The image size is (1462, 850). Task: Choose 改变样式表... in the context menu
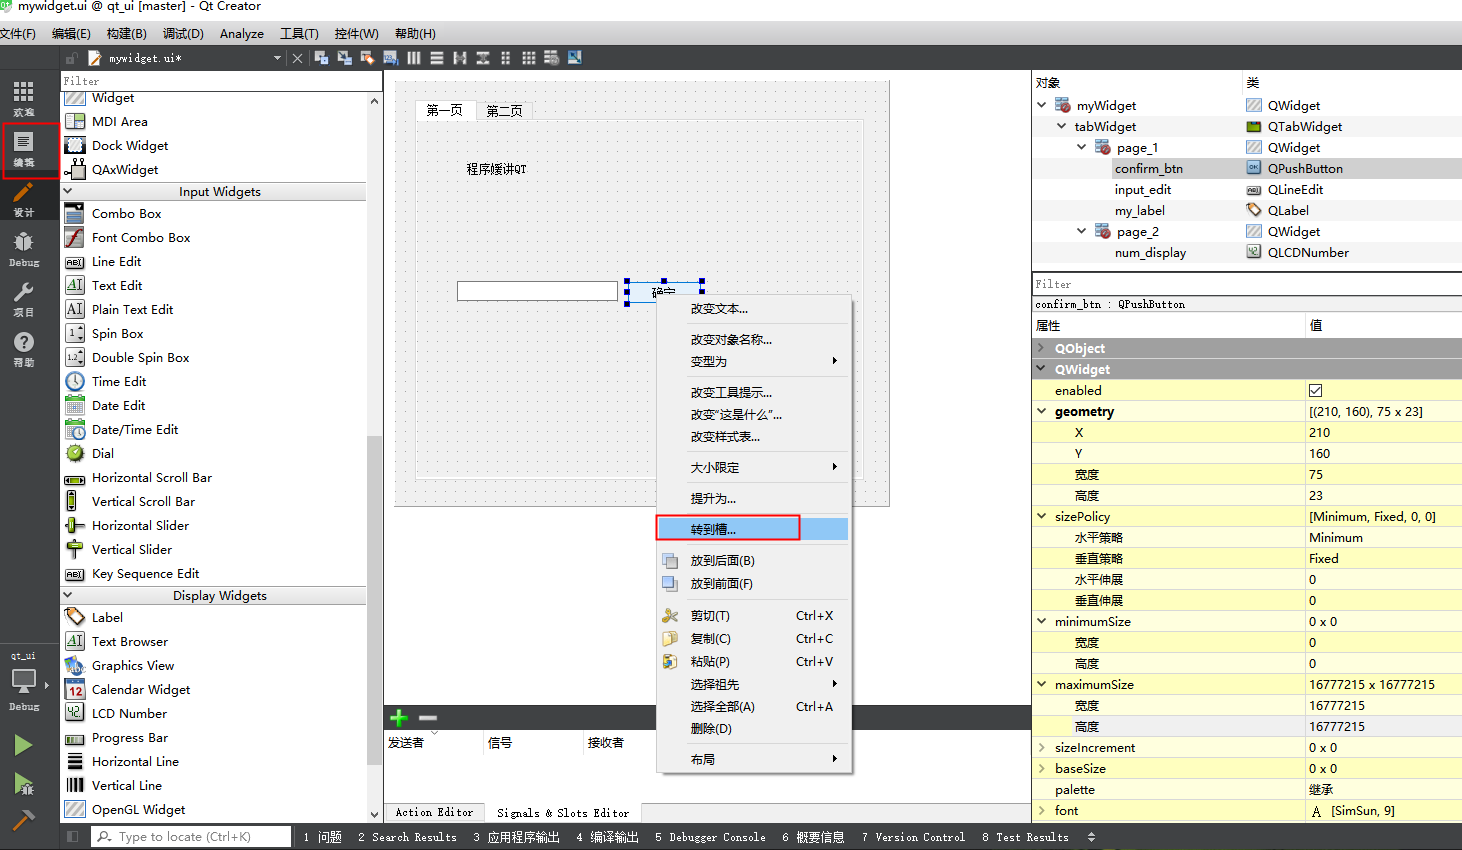pos(752,436)
